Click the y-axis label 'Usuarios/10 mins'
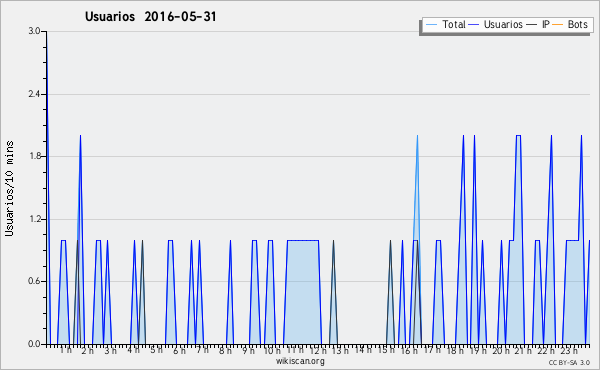 (x=9, y=189)
